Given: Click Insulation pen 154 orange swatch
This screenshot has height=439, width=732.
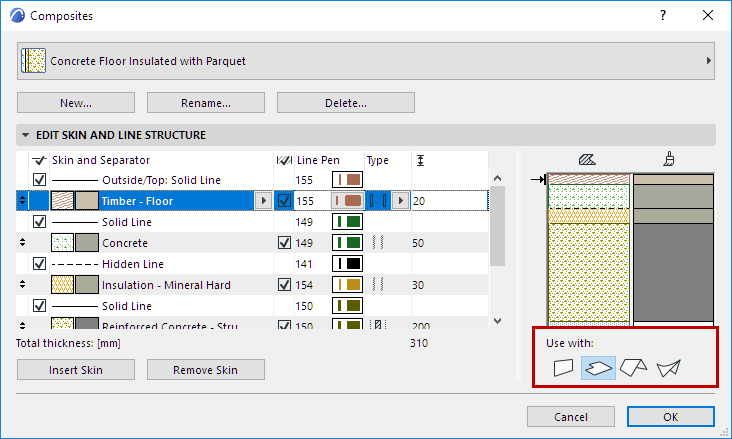Looking at the screenshot, I should (x=347, y=285).
